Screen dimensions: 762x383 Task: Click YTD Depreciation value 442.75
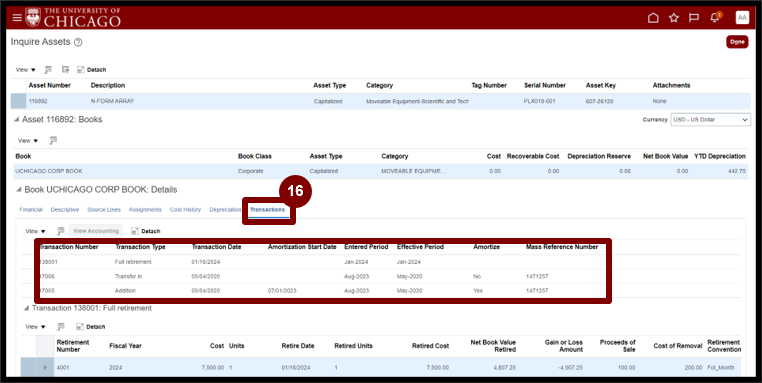737,171
